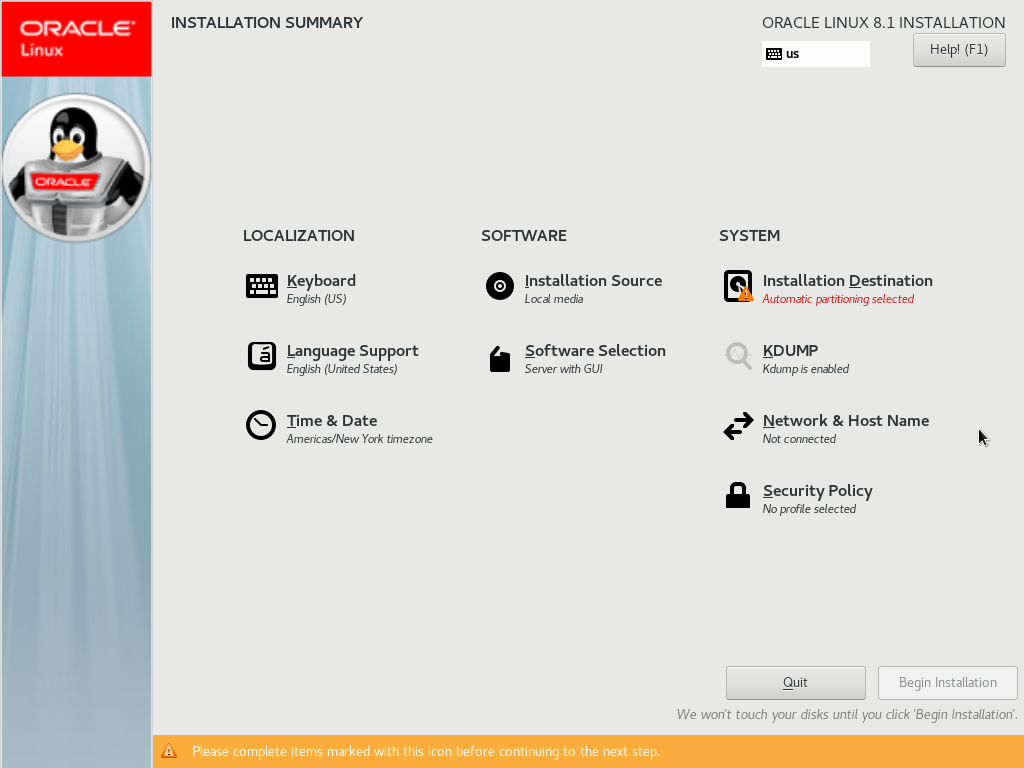Click the 'English (United States)' text
The image size is (1024, 768).
[342, 369]
